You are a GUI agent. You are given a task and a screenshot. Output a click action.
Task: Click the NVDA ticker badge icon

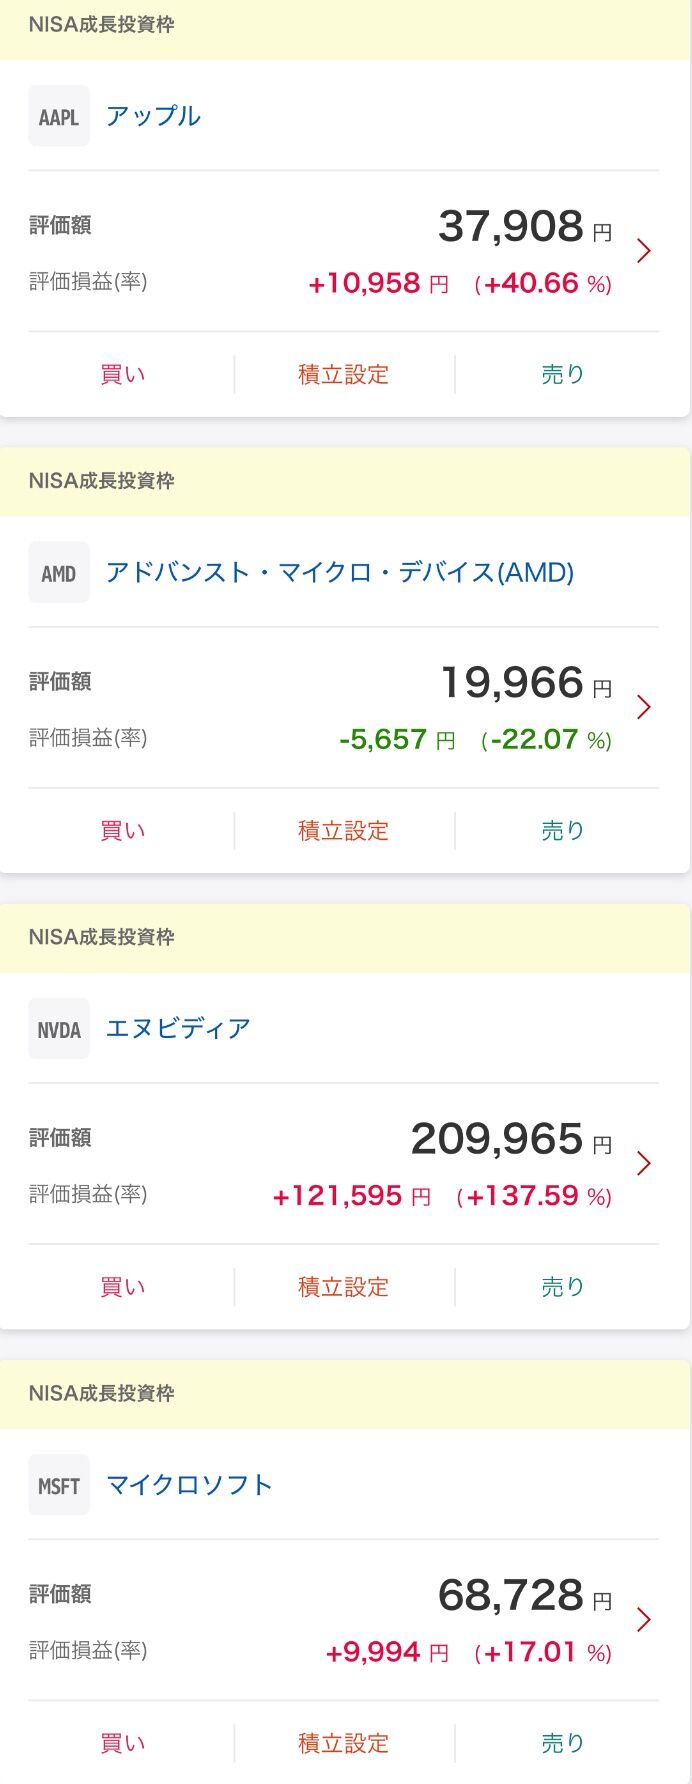[x=59, y=1029]
